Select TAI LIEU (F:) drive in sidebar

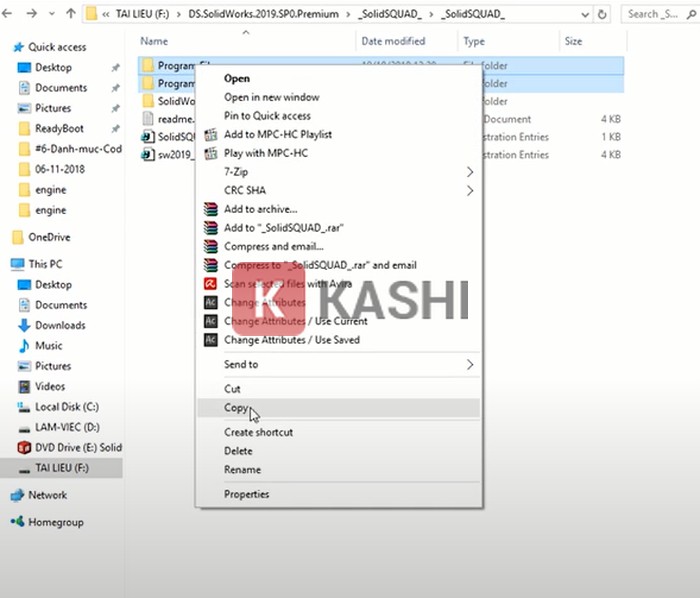pyautogui.click(x=62, y=468)
